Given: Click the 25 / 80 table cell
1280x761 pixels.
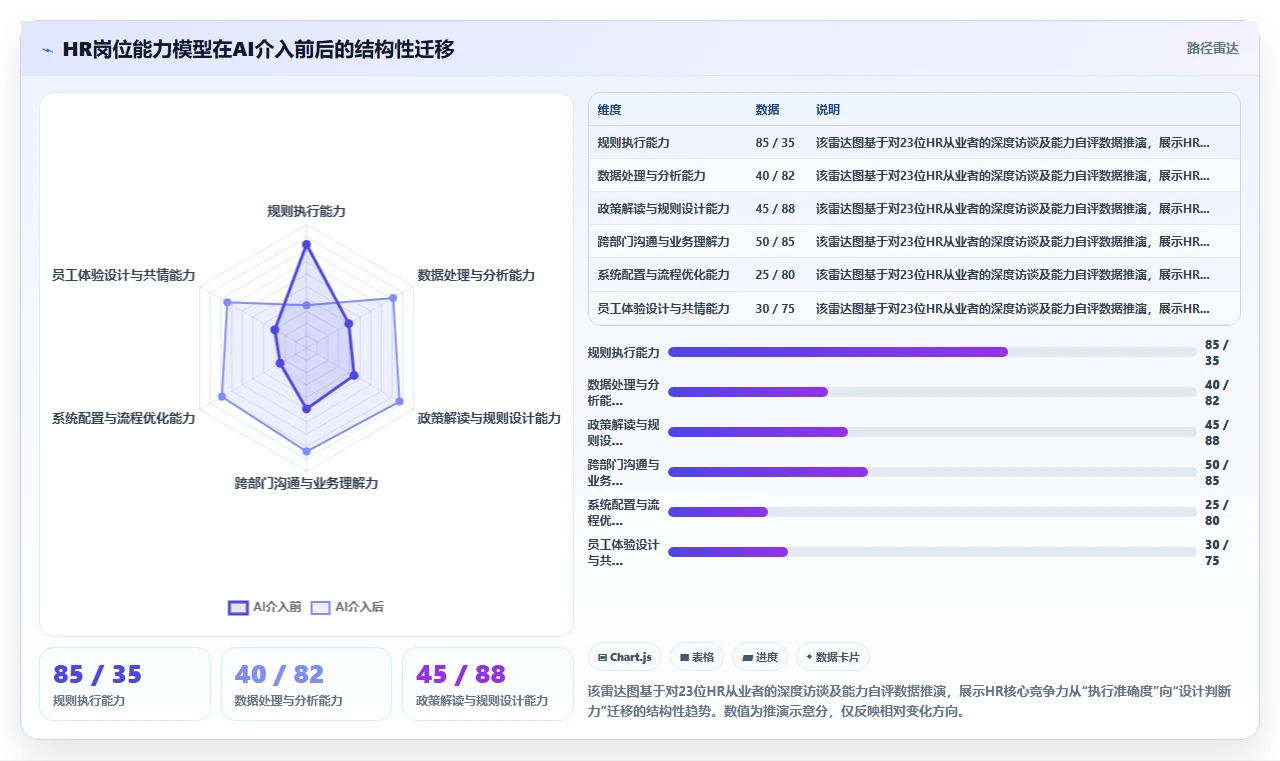Looking at the screenshot, I should click(x=775, y=274).
